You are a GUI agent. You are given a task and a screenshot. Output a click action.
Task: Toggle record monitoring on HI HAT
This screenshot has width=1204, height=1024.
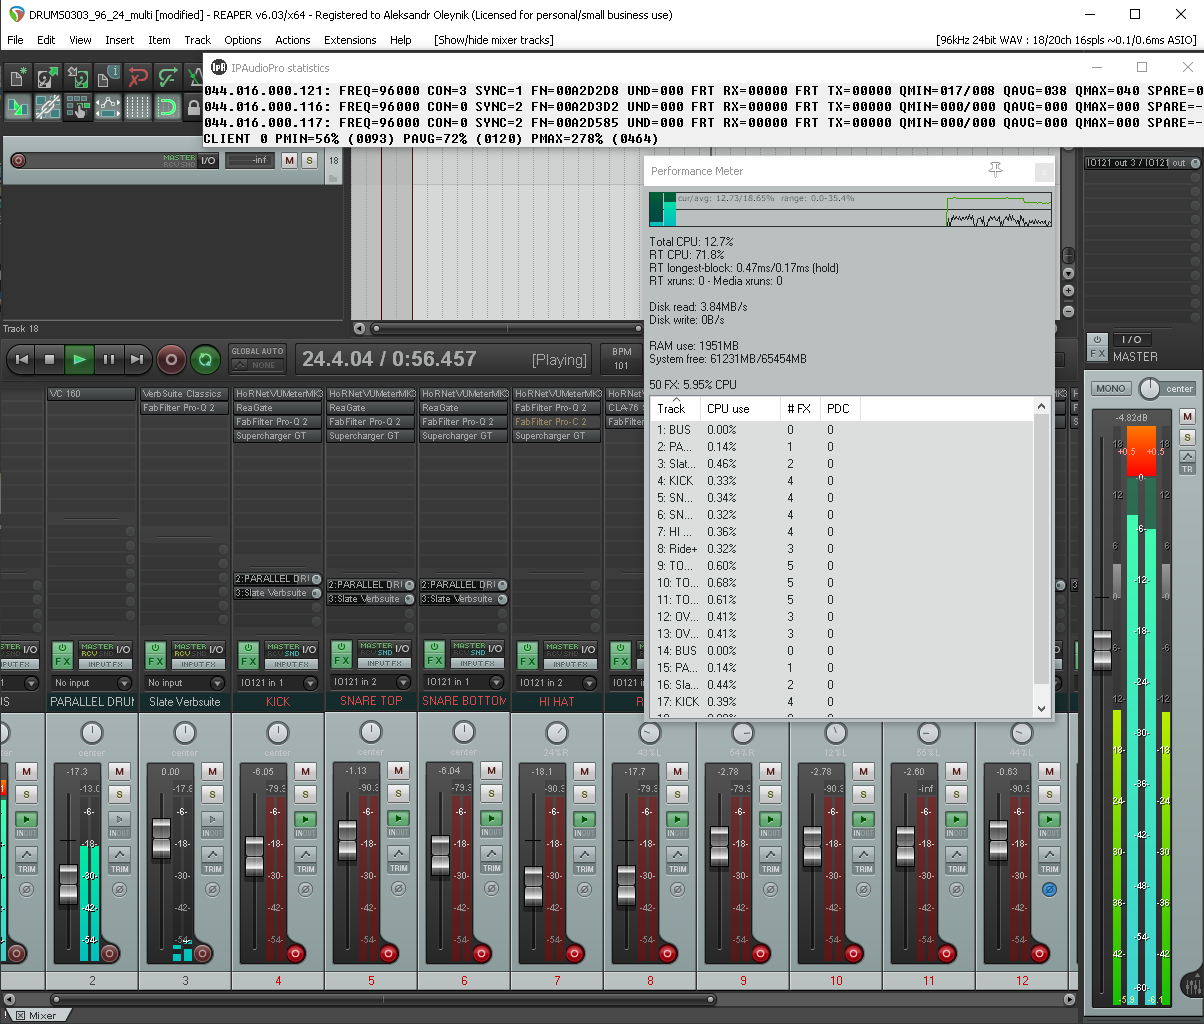584,818
